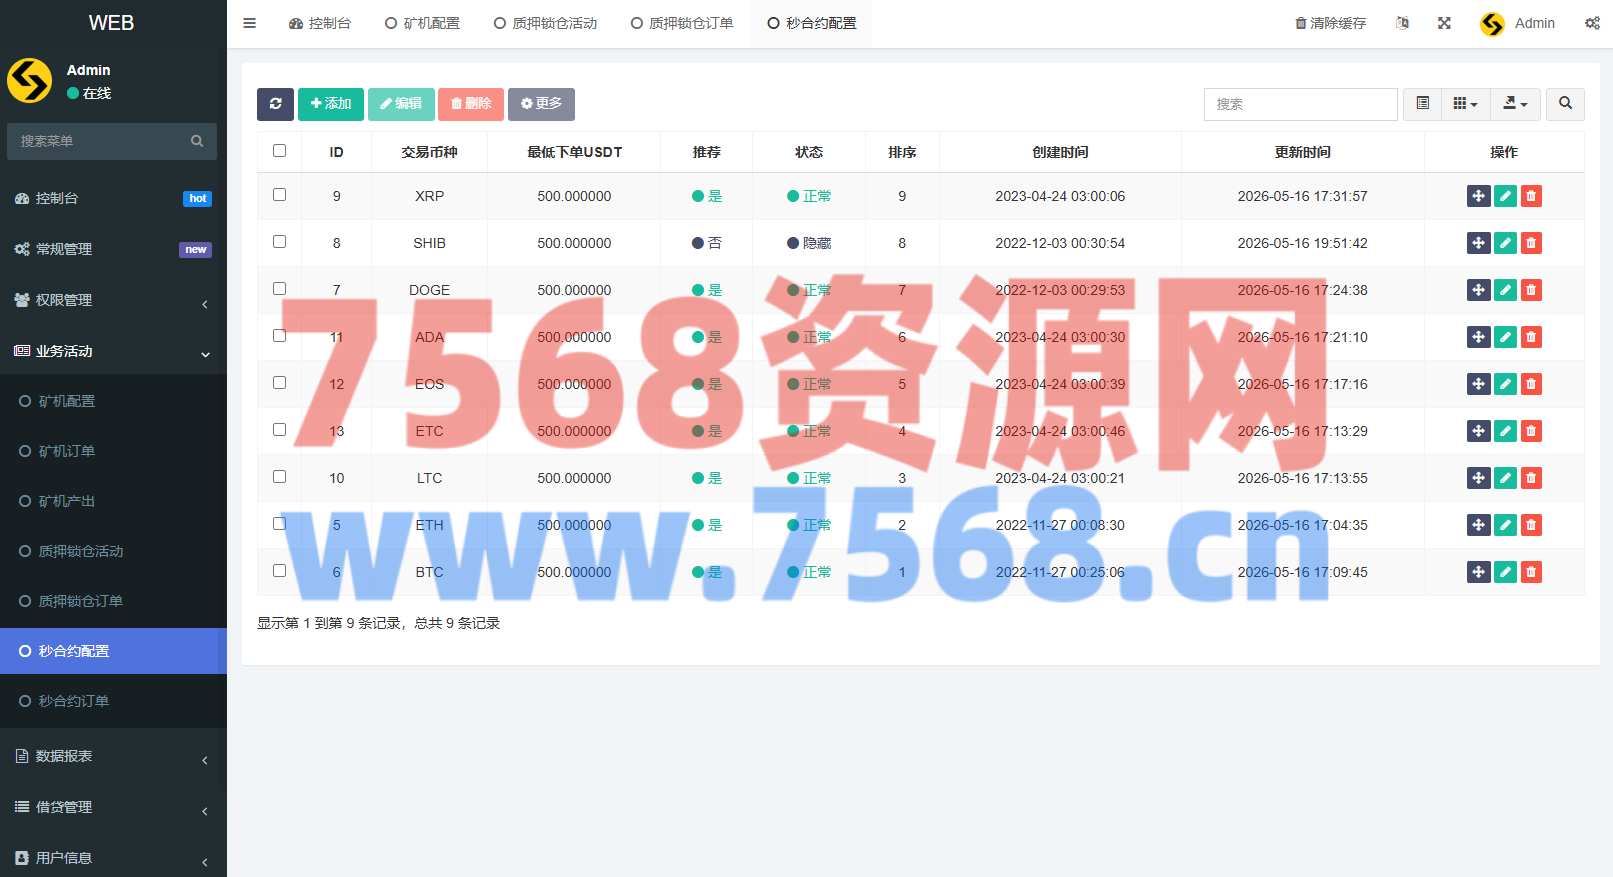Toggle SHIB recommended 否 switch
The image size is (1613, 877).
[x=707, y=243]
